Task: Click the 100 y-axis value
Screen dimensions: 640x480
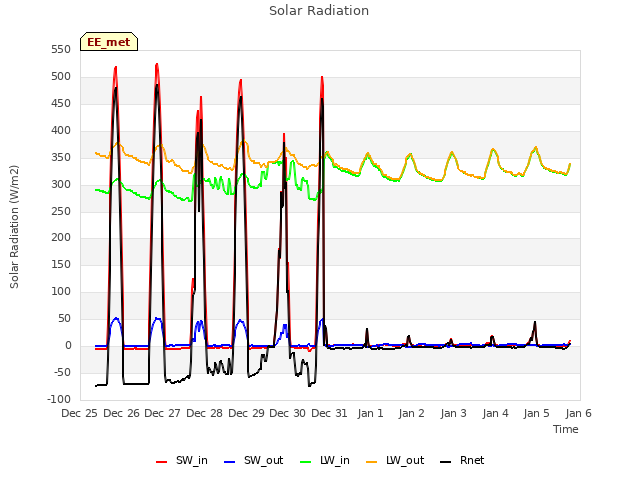Action: (61, 291)
